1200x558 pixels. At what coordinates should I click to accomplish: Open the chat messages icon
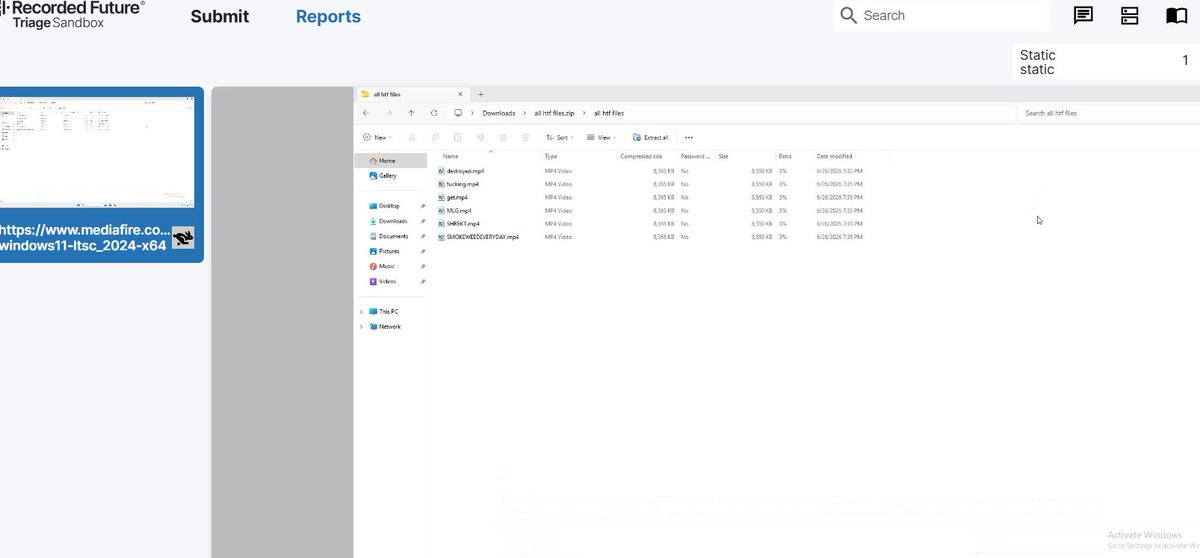(1083, 16)
